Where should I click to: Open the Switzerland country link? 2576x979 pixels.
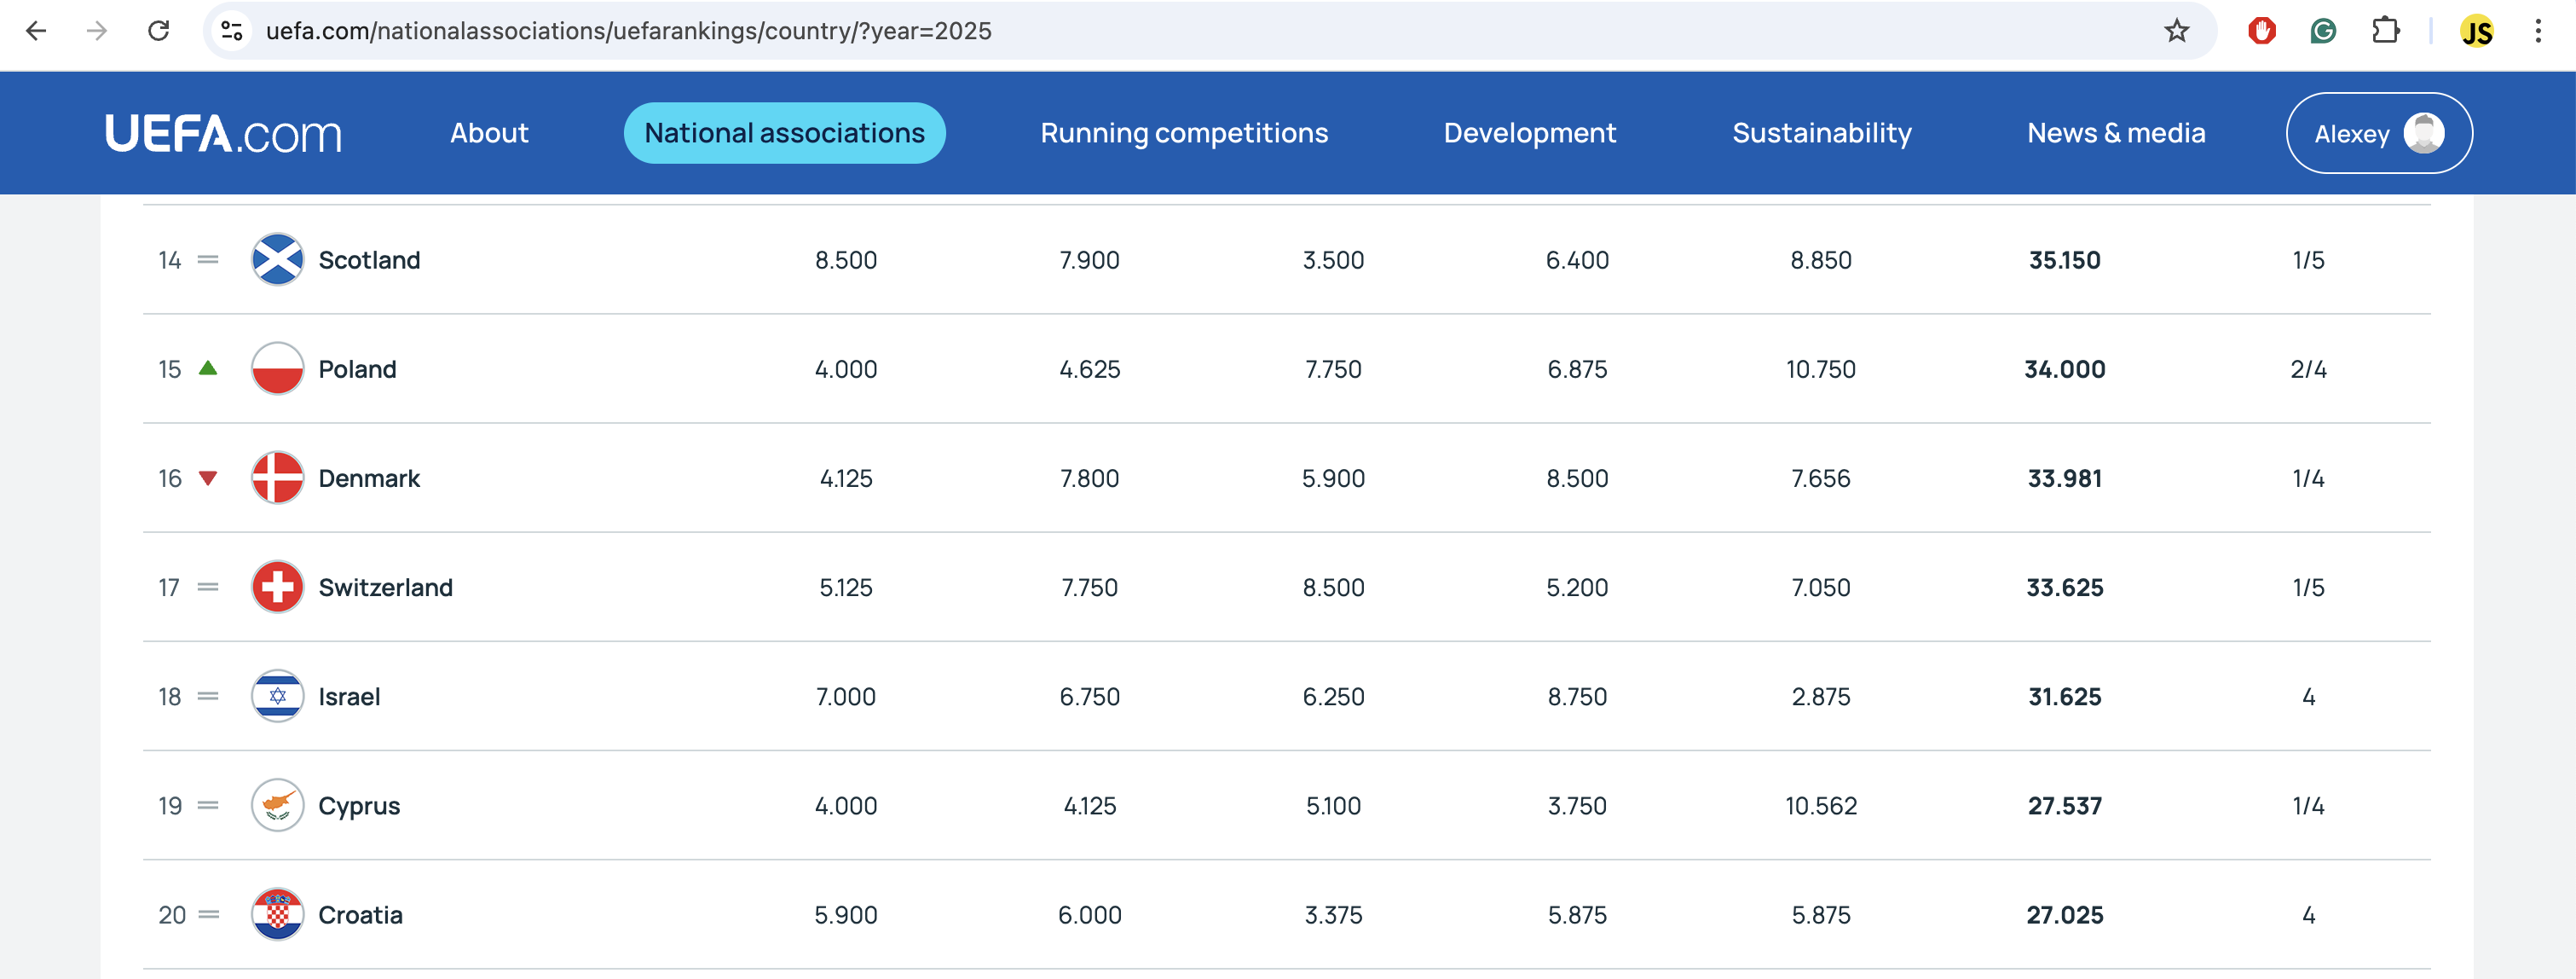pos(385,587)
